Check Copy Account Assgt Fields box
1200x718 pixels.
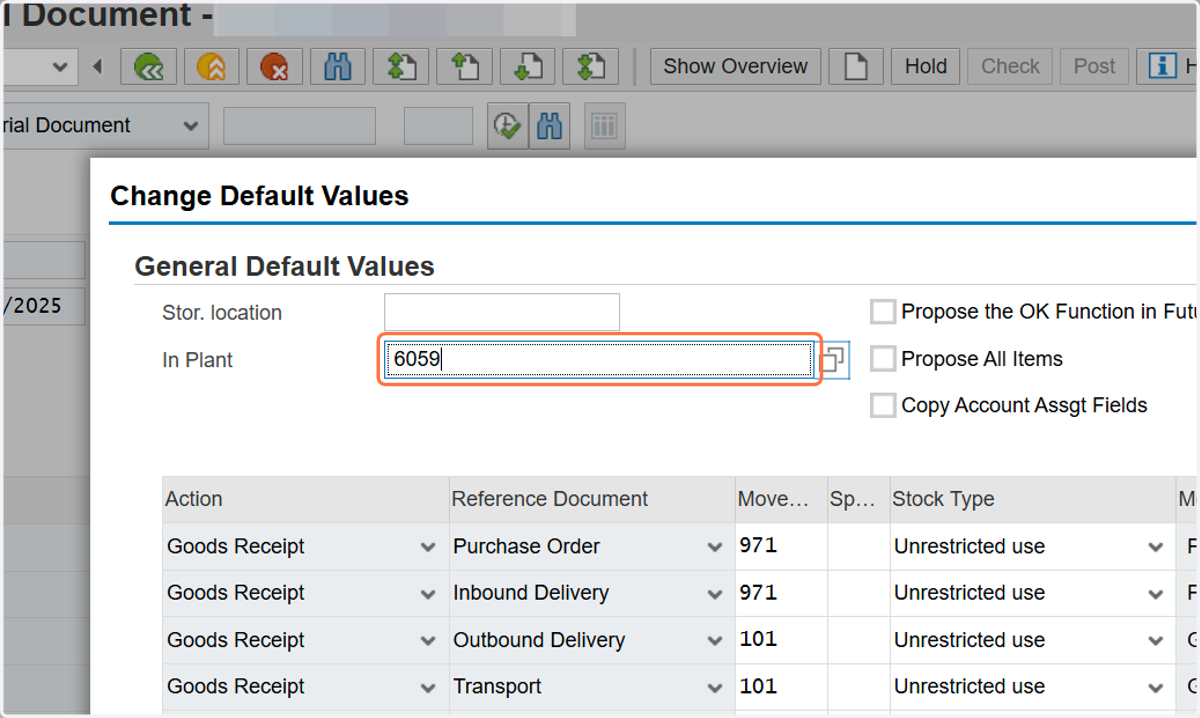point(883,405)
